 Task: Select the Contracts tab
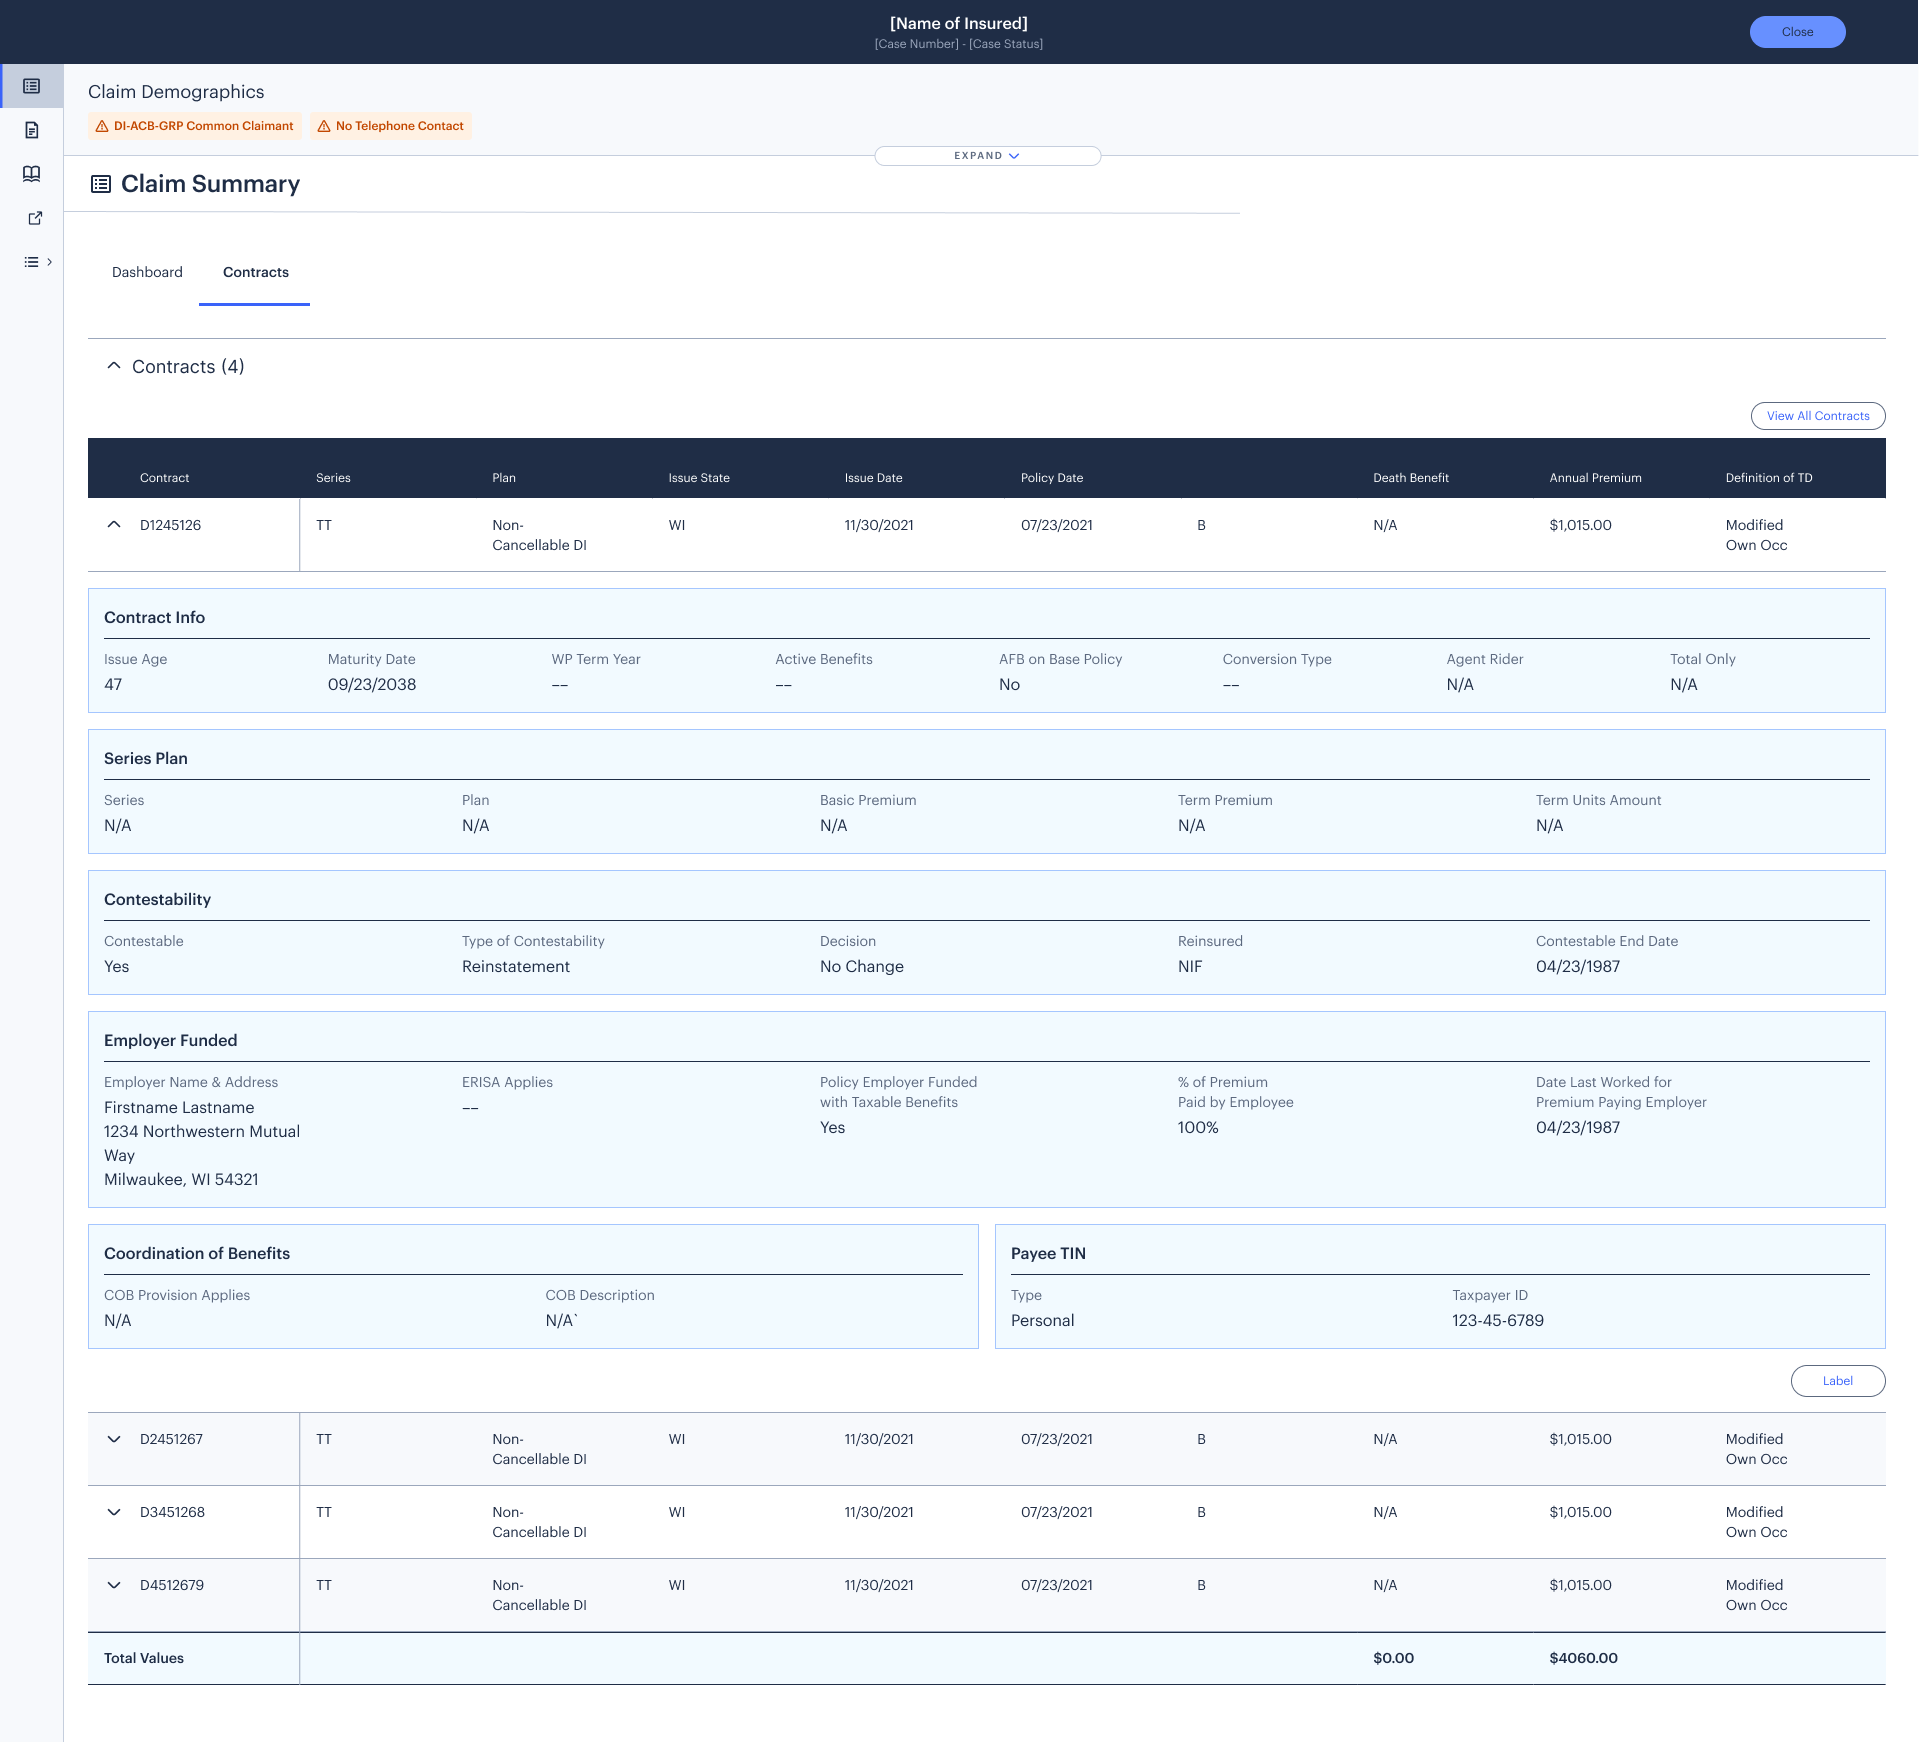256,272
